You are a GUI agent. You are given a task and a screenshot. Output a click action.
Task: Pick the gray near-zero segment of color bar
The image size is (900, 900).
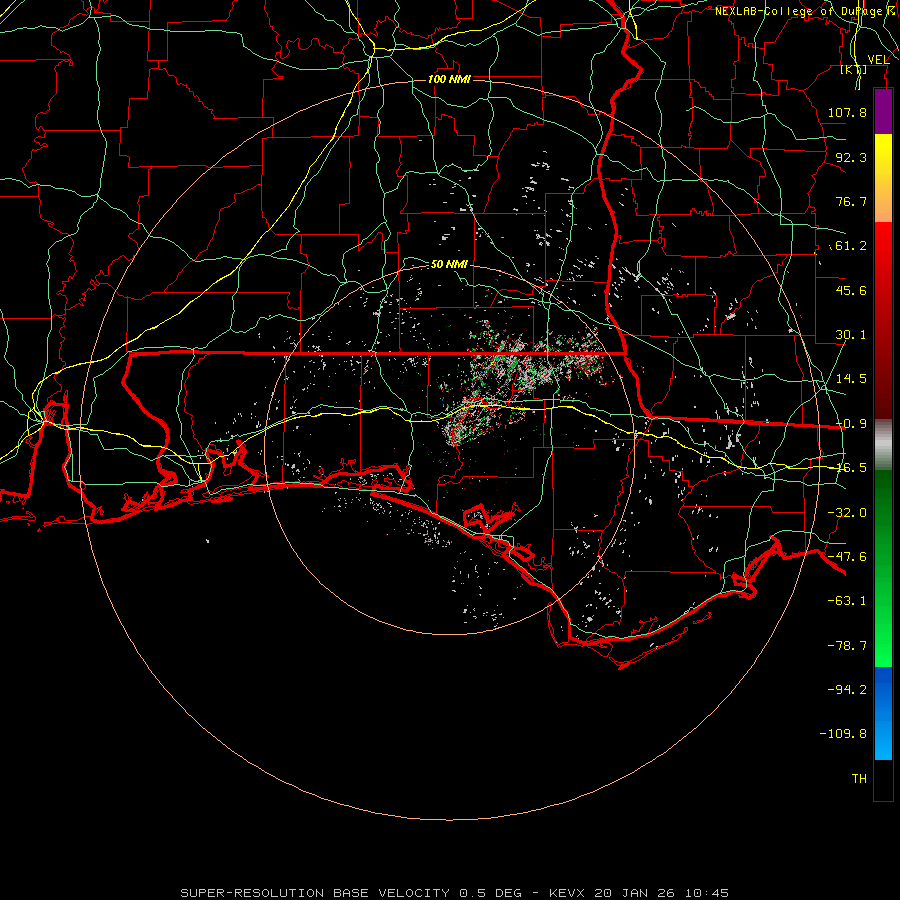click(x=883, y=445)
